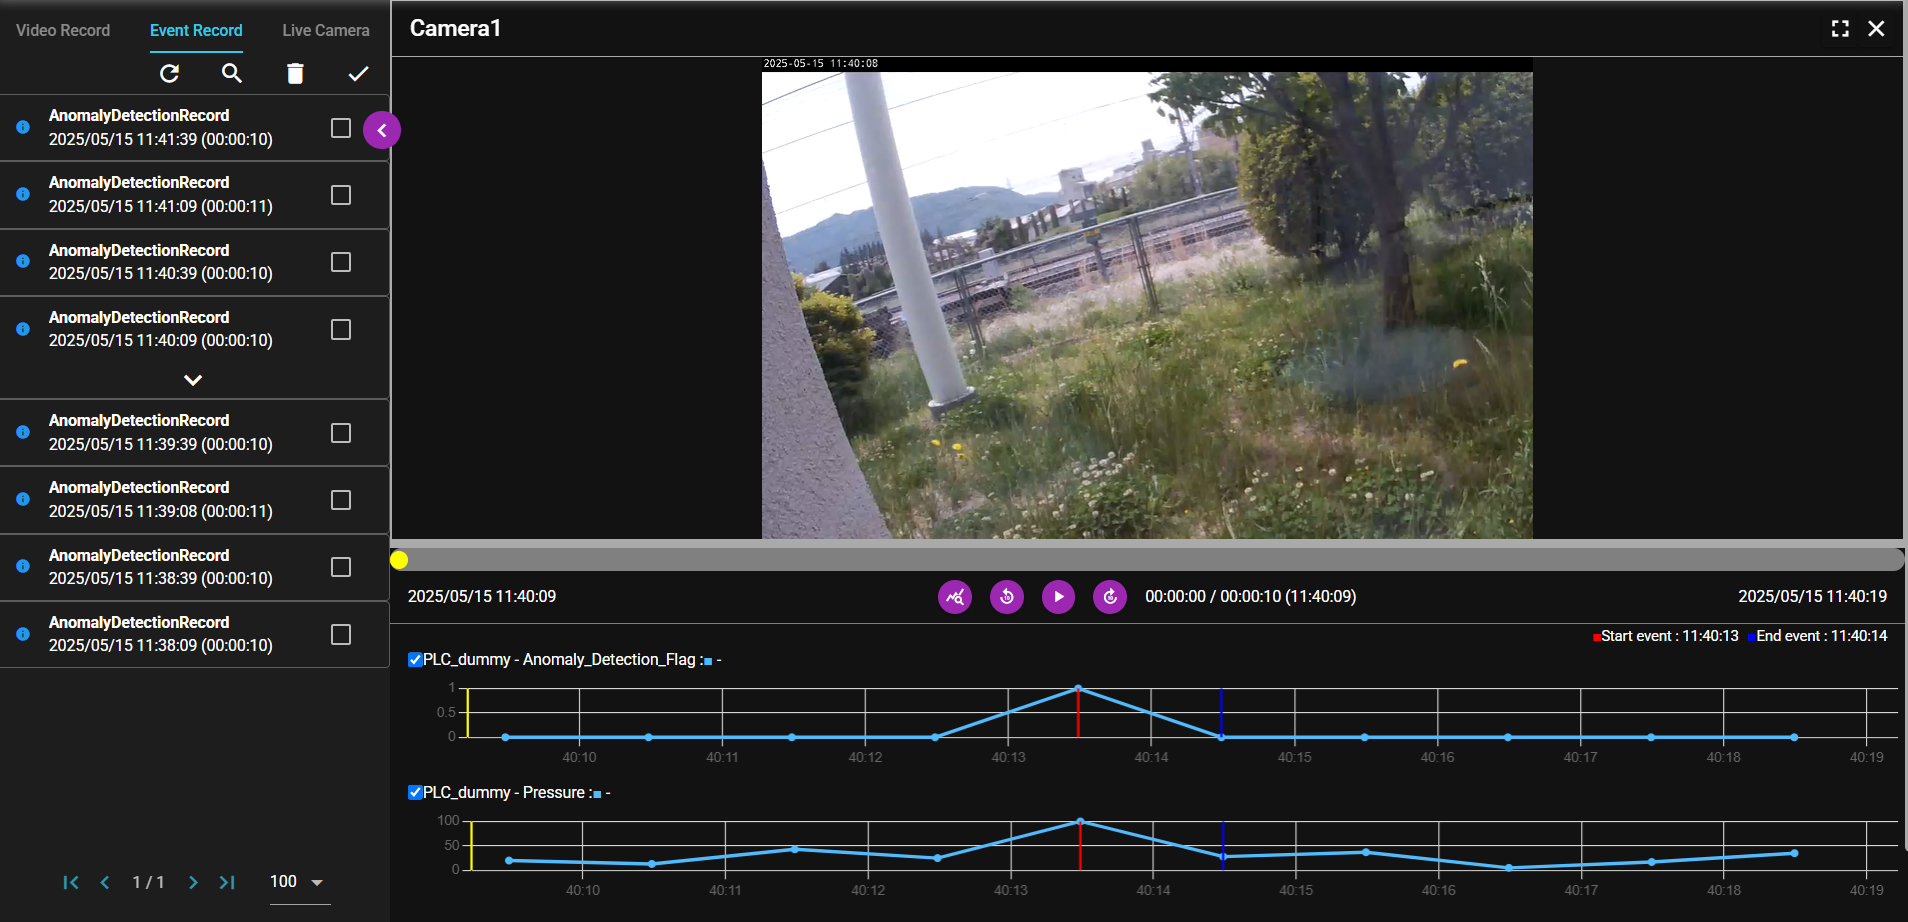Open the 11:39:08 AnomalyDetectionRecord entry
The width and height of the screenshot is (1908, 922).
[160, 499]
